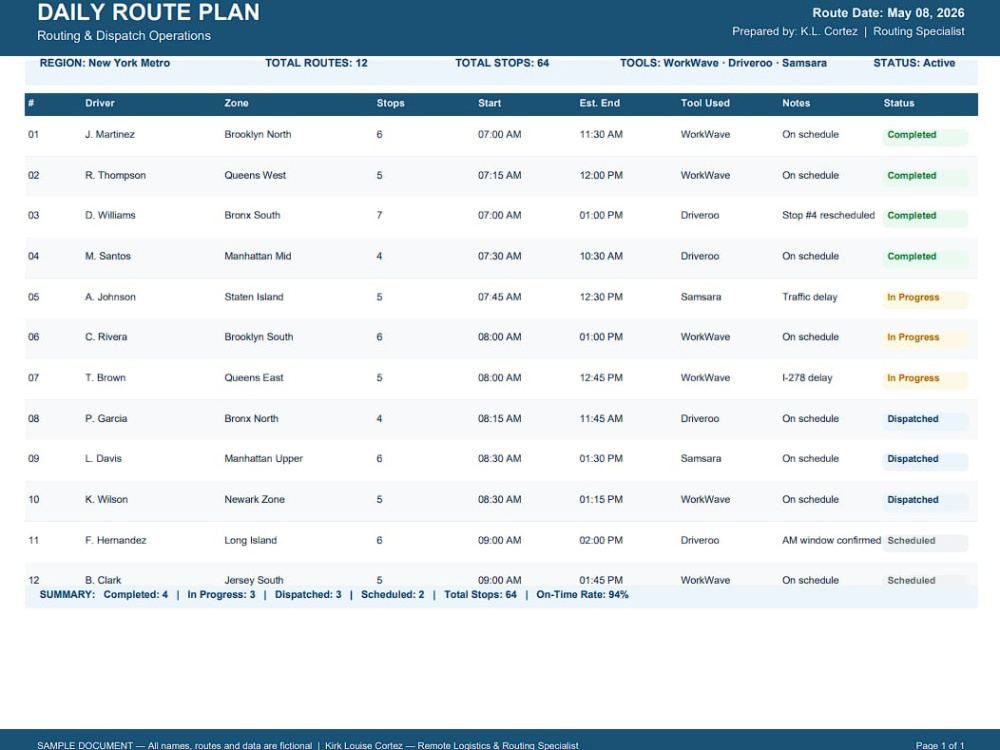Click the I-278 delay note
The height and width of the screenshot is (750, 1000).
click(807, 378)
